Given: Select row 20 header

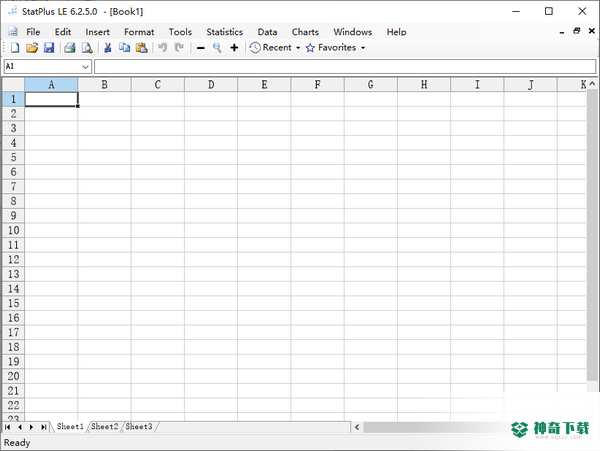Looking at the screenshot, I should pyautogui.click(x=13, y=376).
